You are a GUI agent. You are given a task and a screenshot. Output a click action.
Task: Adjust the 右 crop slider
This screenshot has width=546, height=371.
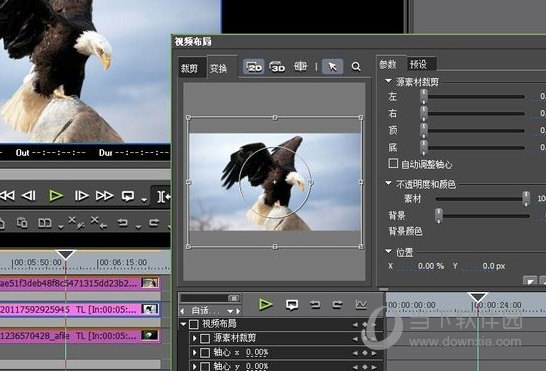coord(423,114)
